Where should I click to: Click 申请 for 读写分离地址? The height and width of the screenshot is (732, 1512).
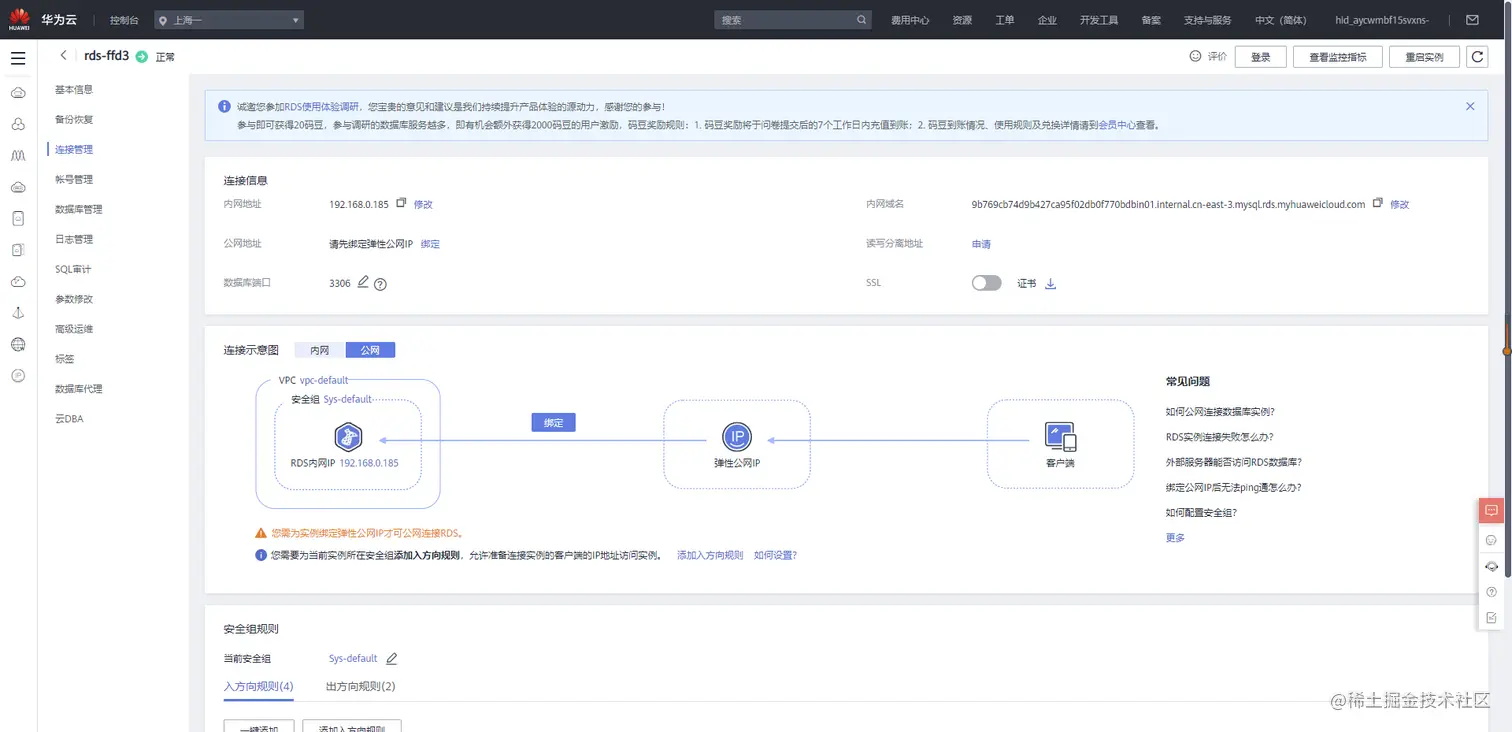(x=981, y=244)
